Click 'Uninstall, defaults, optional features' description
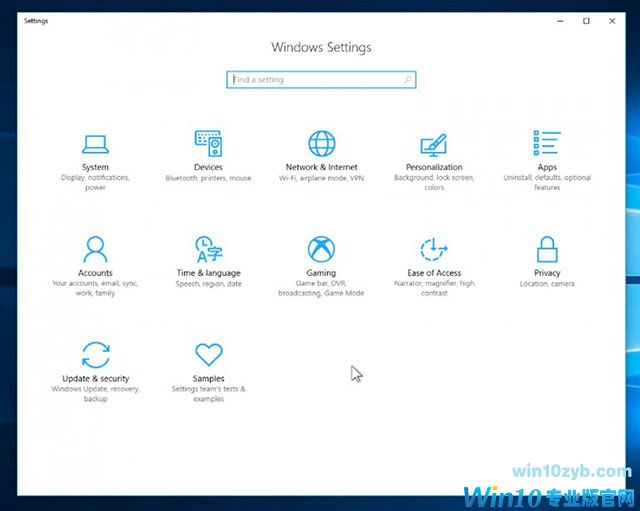The width and height of the screenshot is (640, 511). (x=547, y=182)
